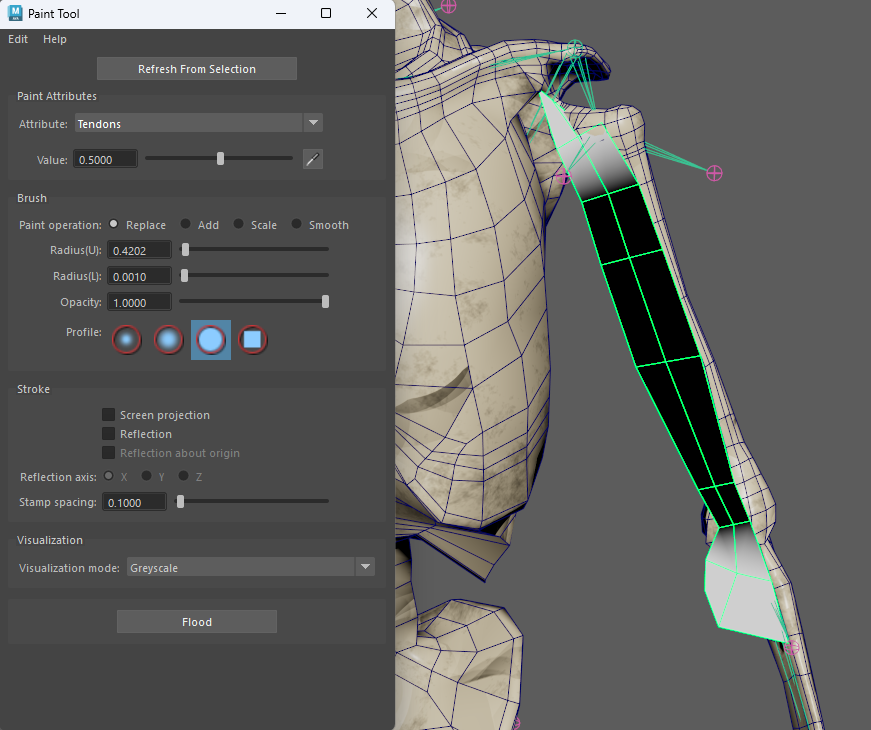Choose the square brush profile
Screen dimensions: 871x730
tap(253, 340)
